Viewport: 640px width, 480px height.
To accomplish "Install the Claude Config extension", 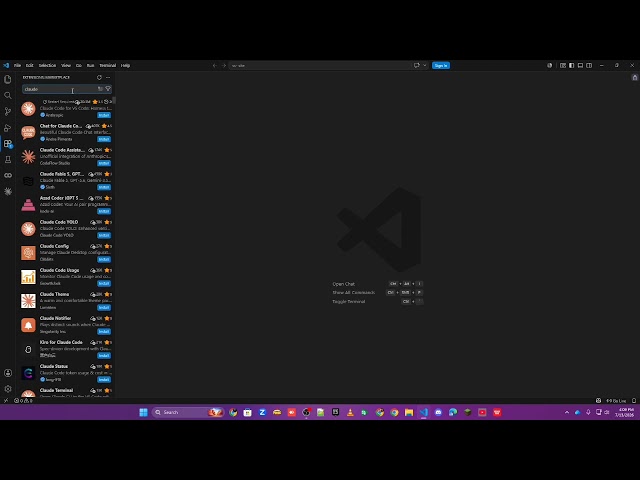I will 104,259.
